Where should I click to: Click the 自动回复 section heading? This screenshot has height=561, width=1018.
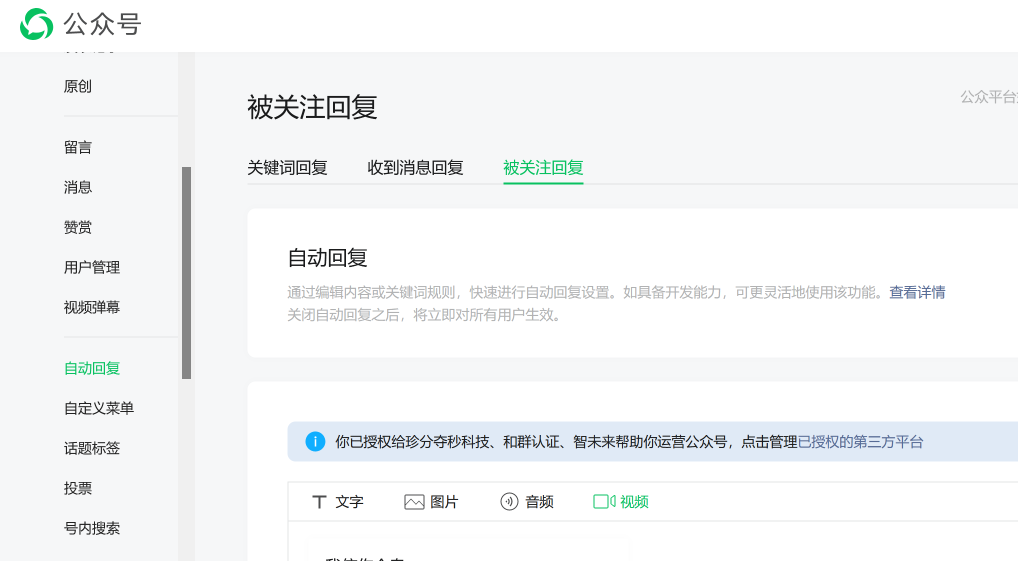pyautogui.click(x=328, y=258)
